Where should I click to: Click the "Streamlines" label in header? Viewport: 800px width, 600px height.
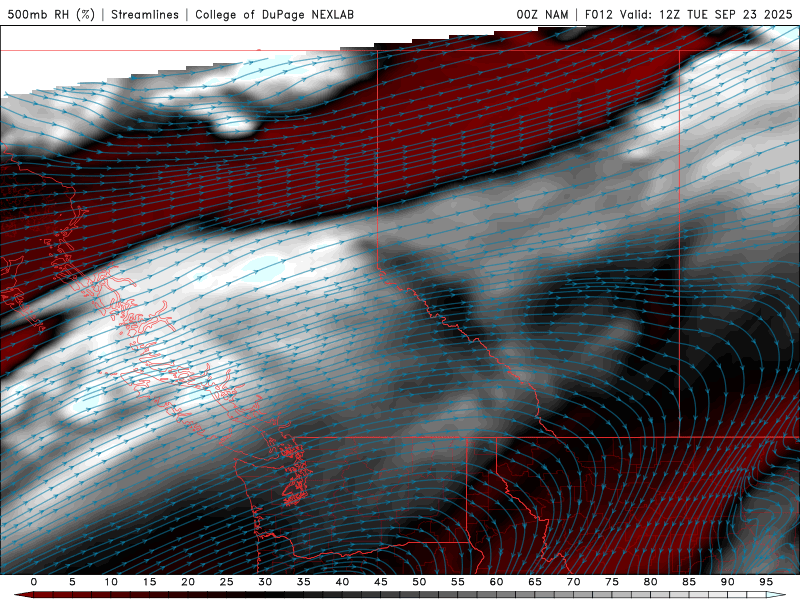145,14
